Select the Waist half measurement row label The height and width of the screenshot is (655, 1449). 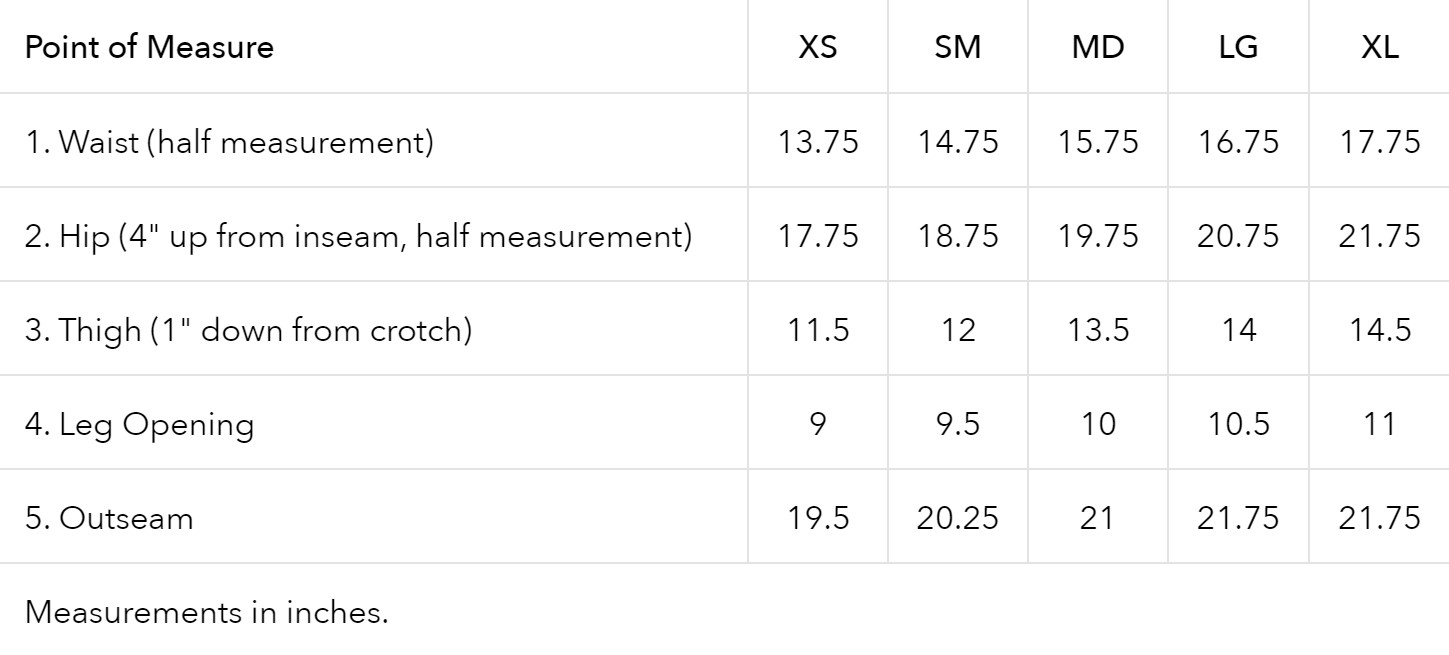click(229, 142)
